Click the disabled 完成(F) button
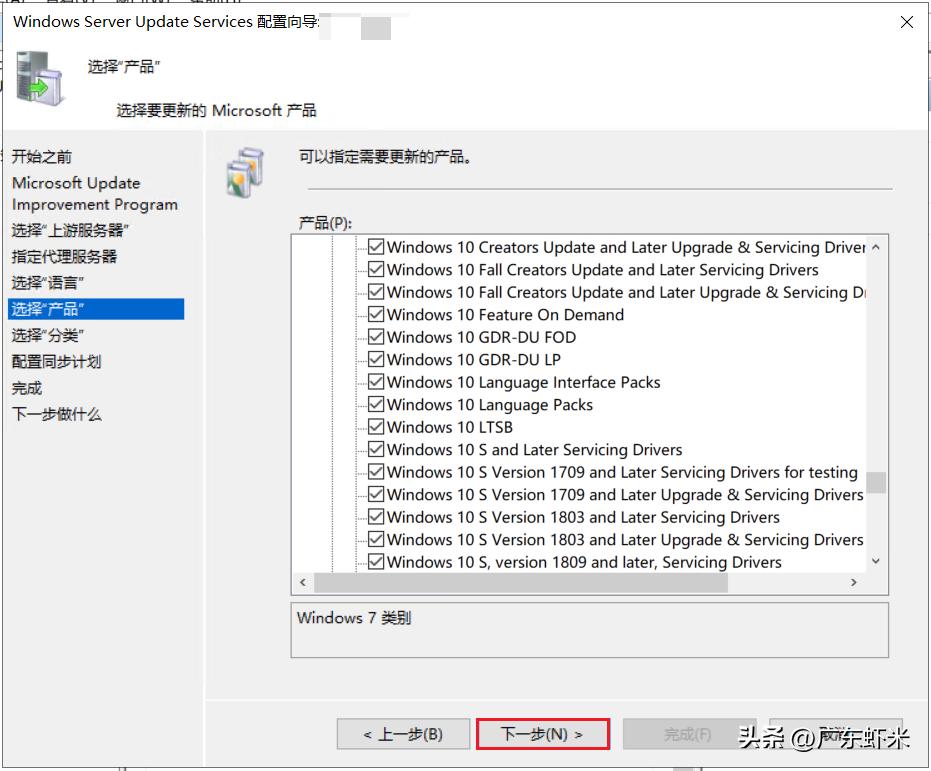The width and height of the screenshot is (931, 771). coord(688,734)
